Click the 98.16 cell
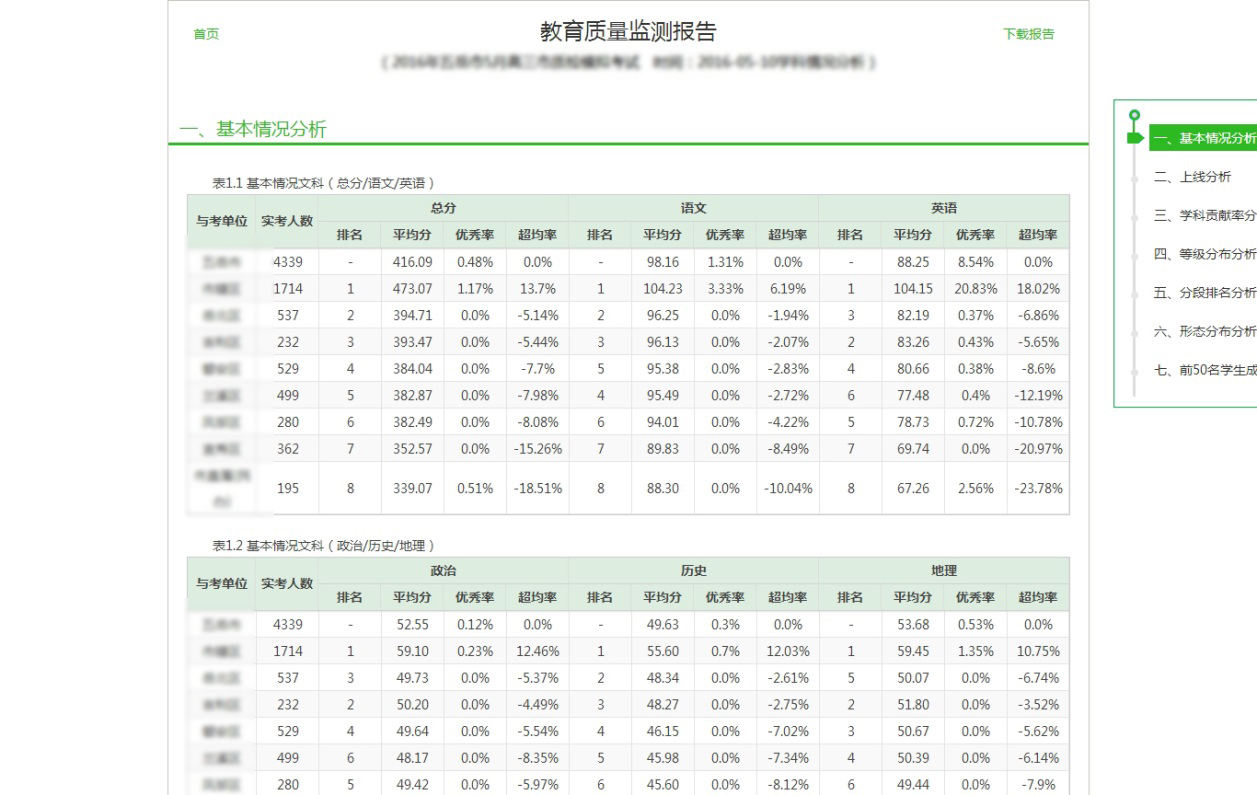1257x795 pixels. point(662,262)
